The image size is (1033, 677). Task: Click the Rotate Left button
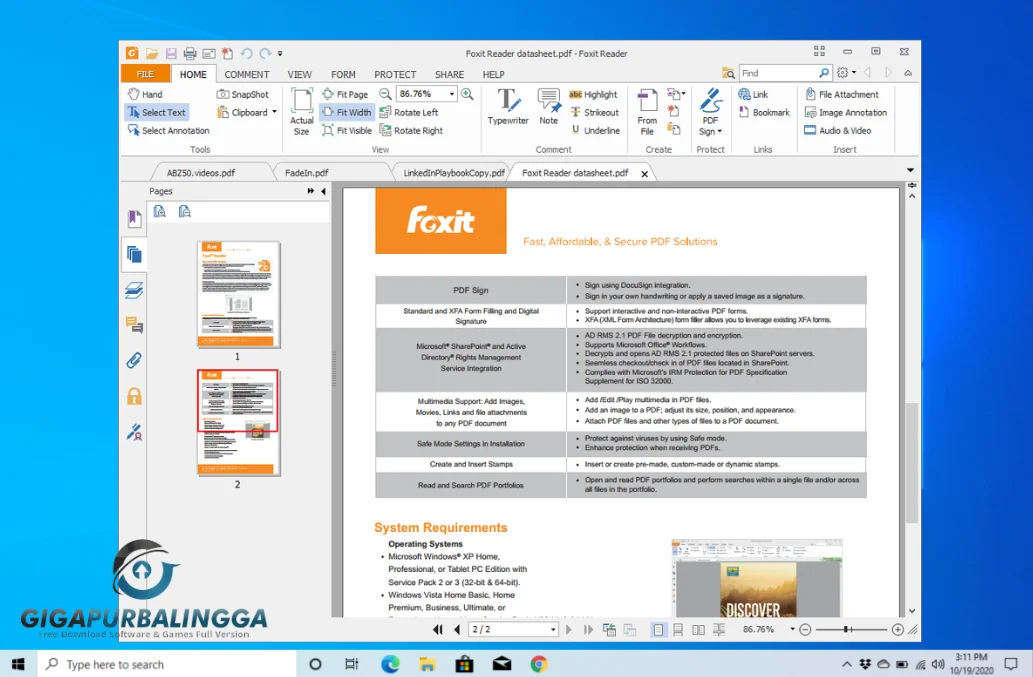coord(417,112)
